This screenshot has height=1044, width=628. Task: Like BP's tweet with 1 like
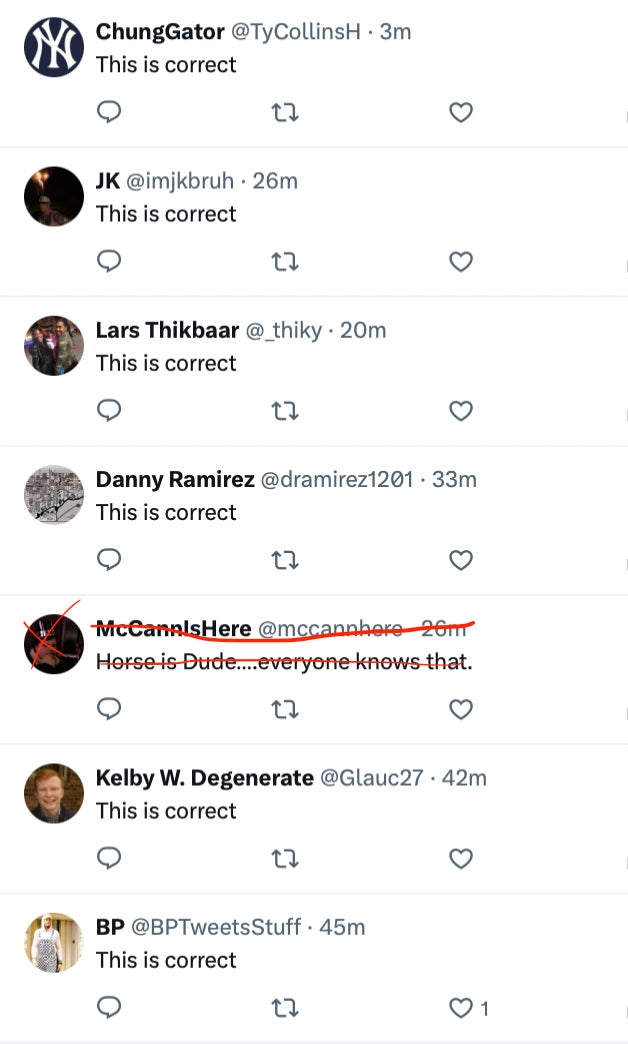pyautogui.click(x=460, y=1008)
